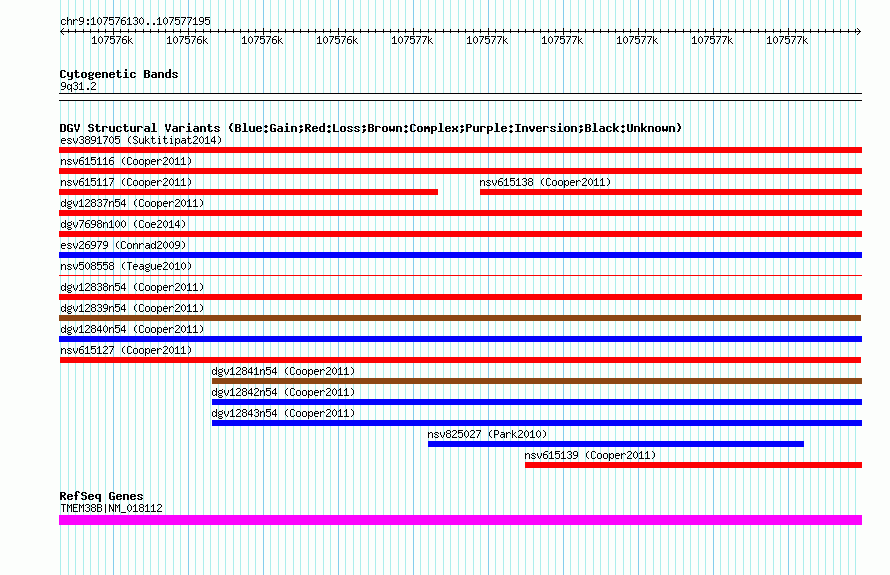Open the nsv825027 (Park2010) label
This screenshot has width=890, height=575.
tap(487, 434)
